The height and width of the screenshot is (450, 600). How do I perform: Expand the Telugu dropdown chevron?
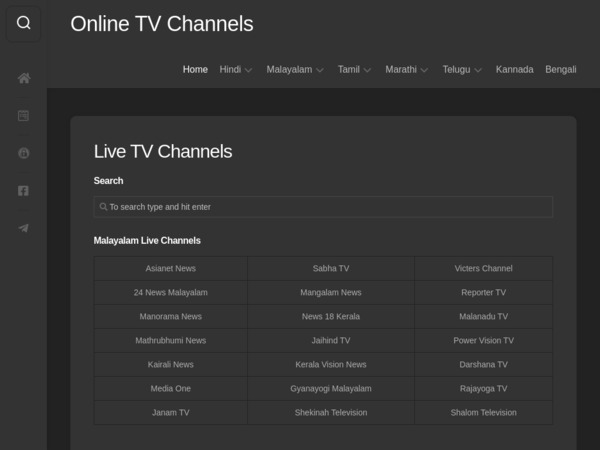(478, 70)
